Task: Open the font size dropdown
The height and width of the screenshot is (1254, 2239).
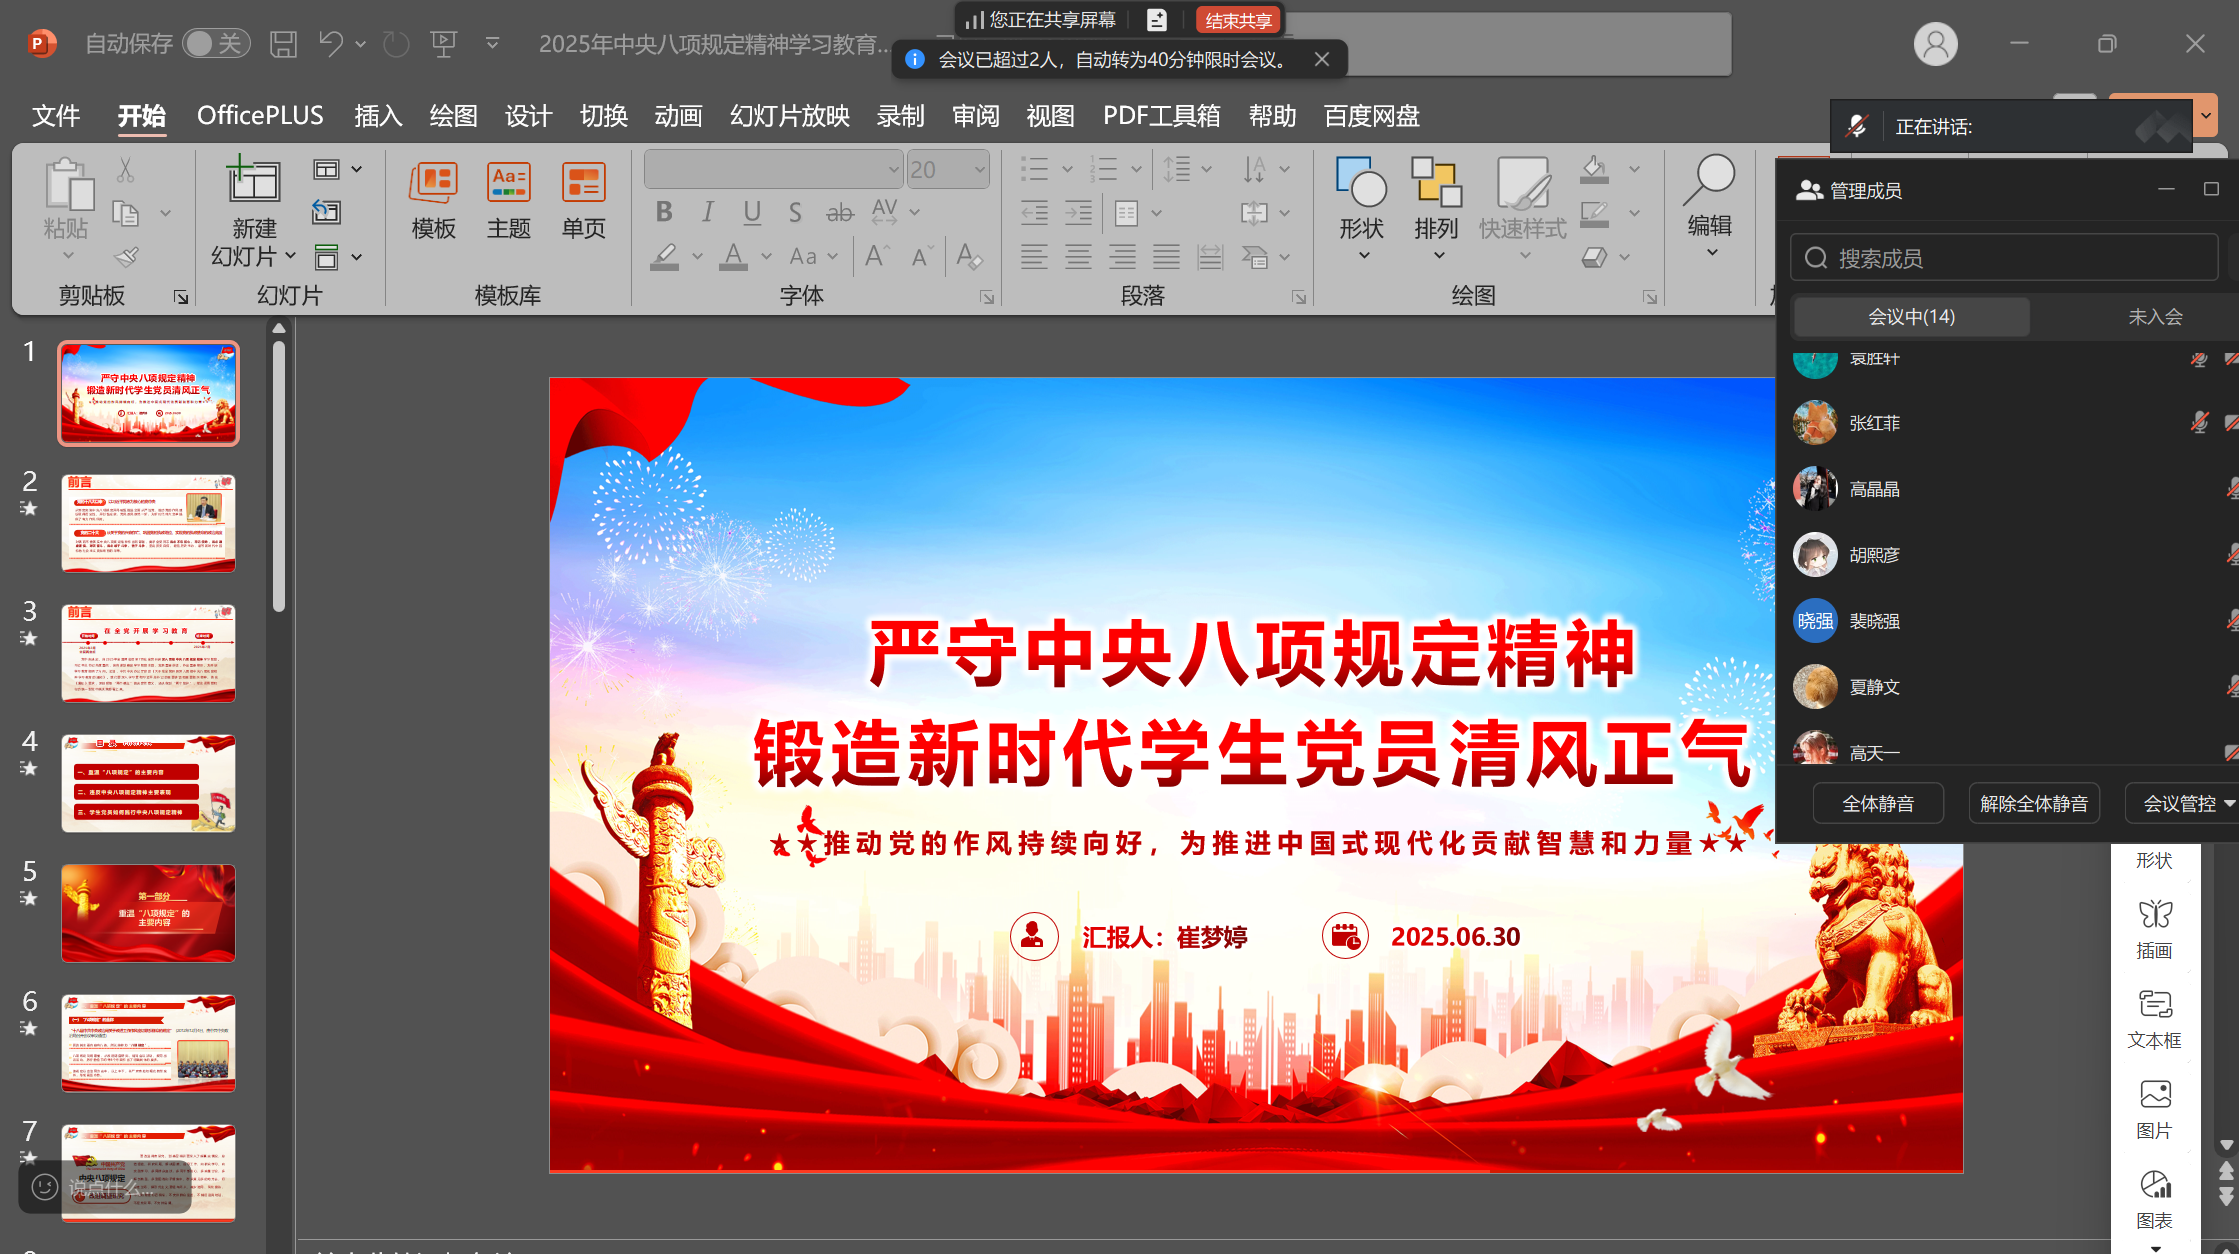Action: (980, 170)
